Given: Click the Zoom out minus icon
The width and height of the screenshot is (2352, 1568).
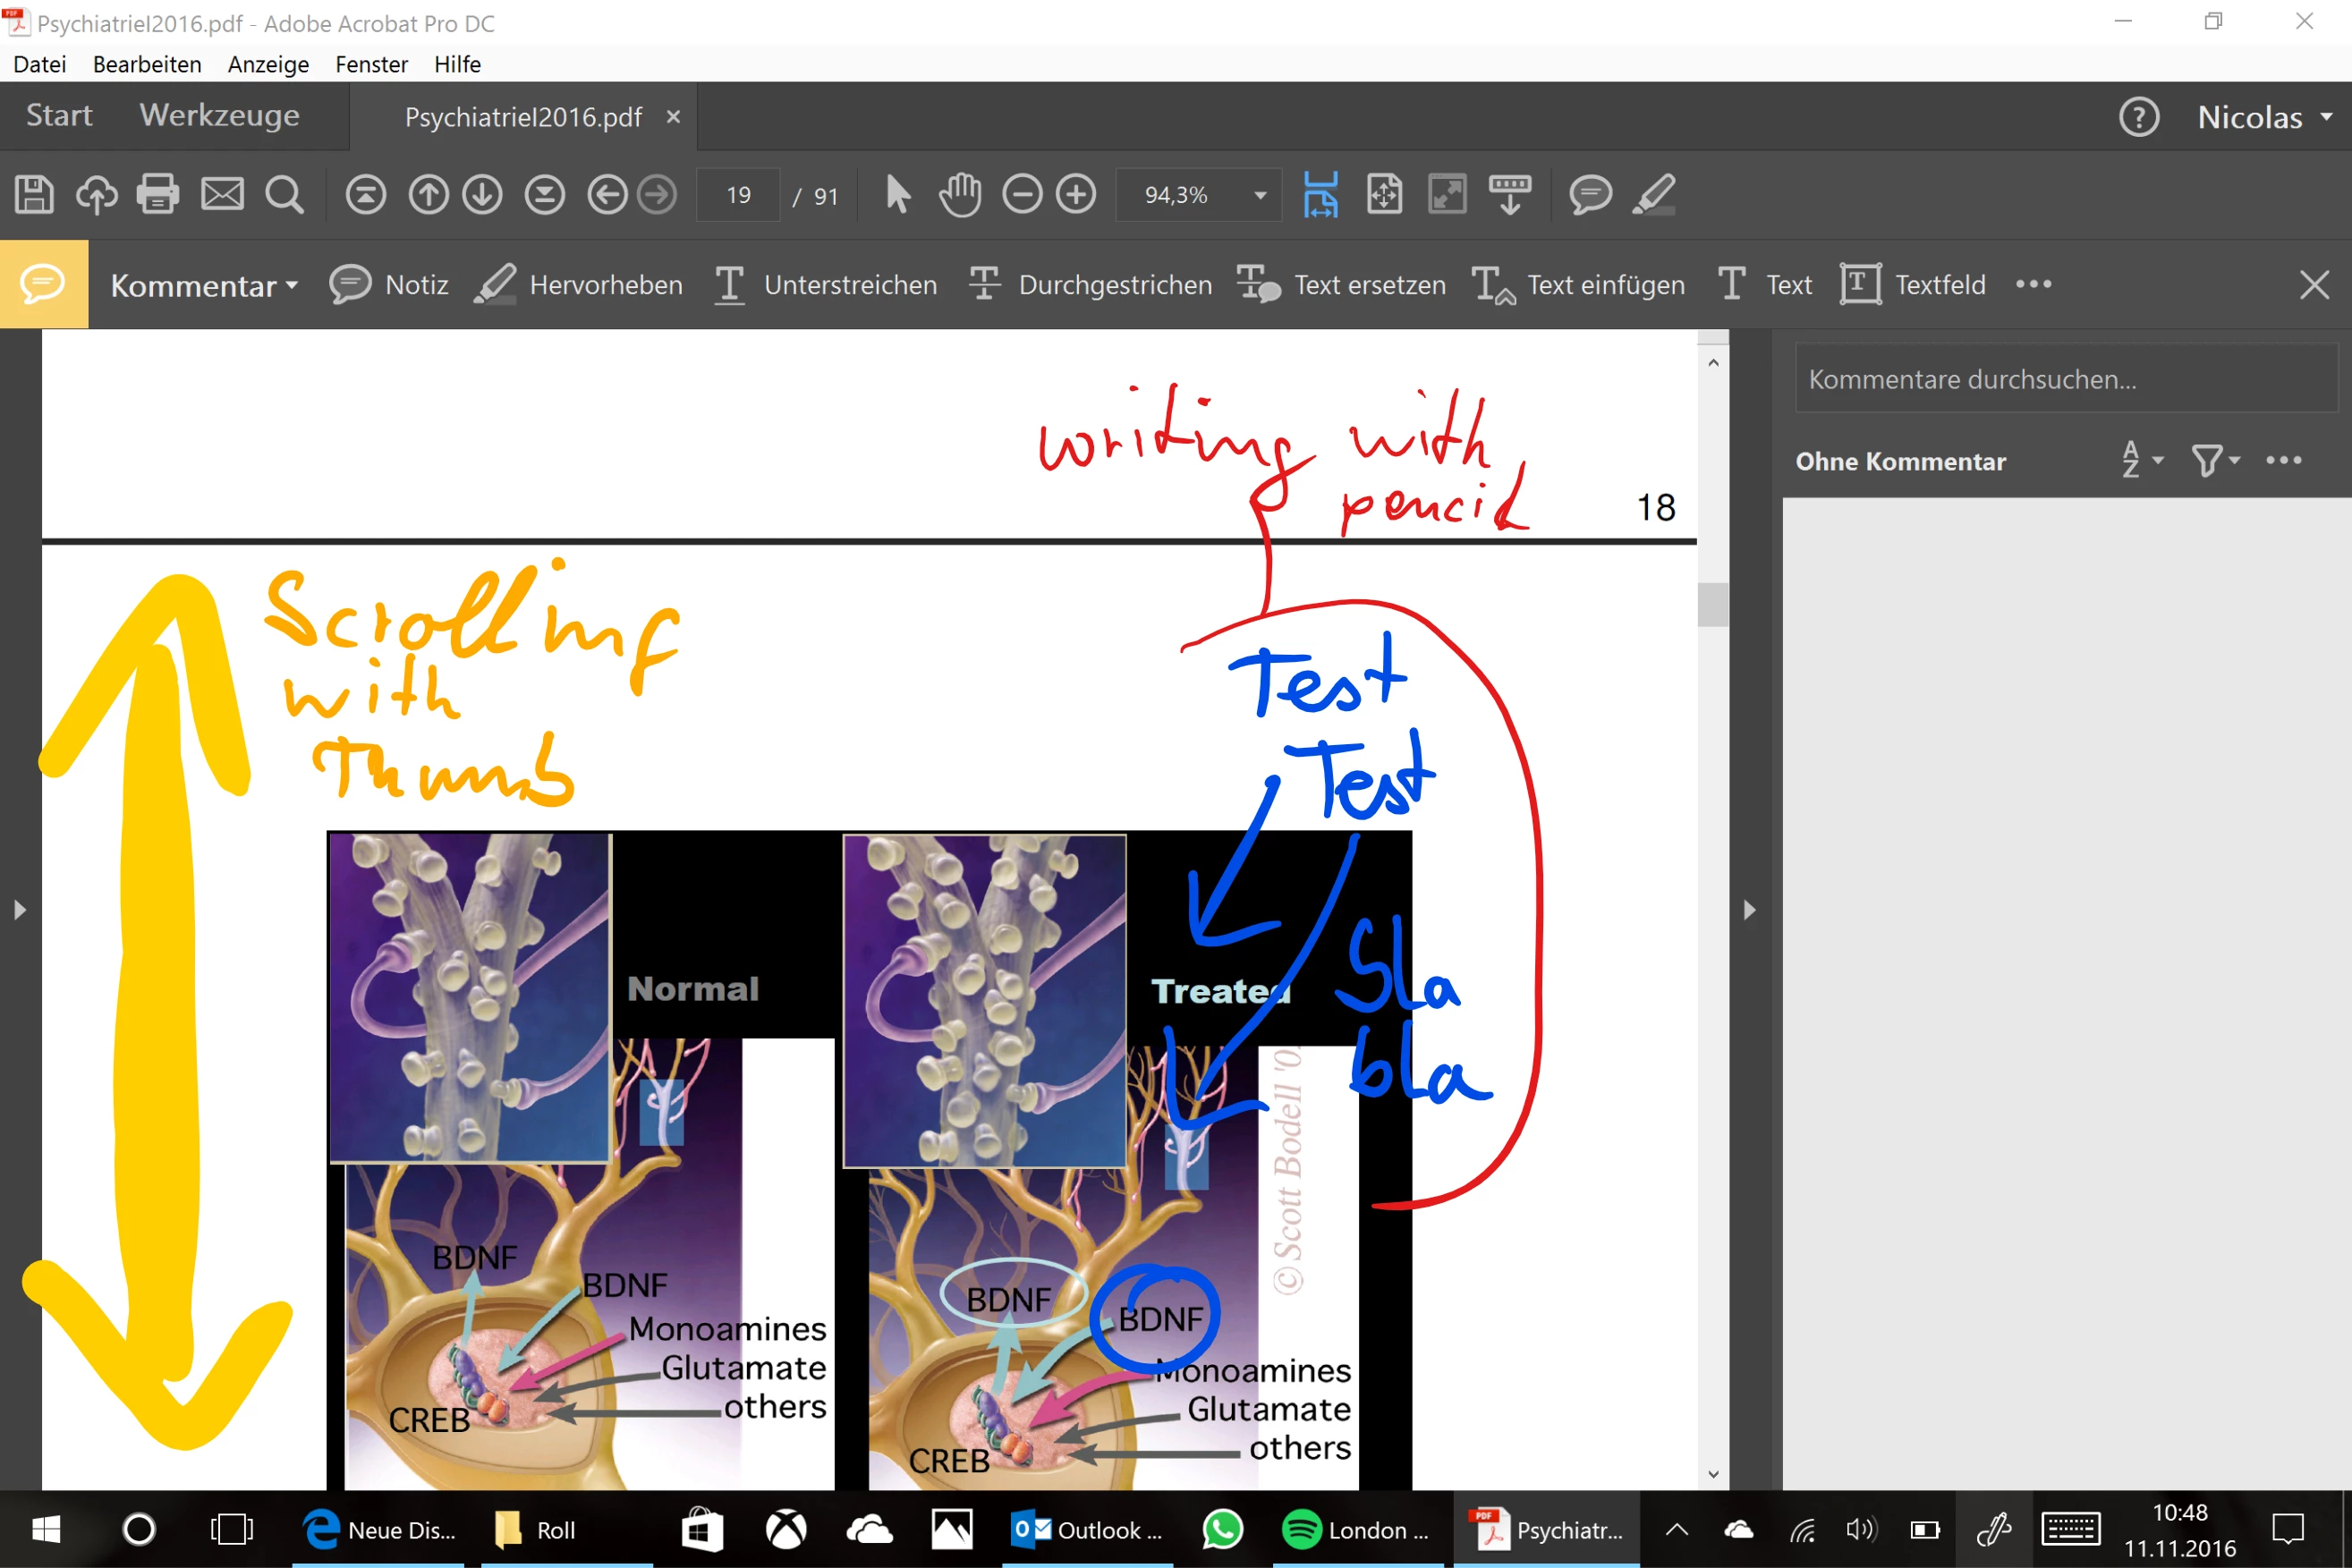Looking at the screenshot, I should (x=1022, y=194).
